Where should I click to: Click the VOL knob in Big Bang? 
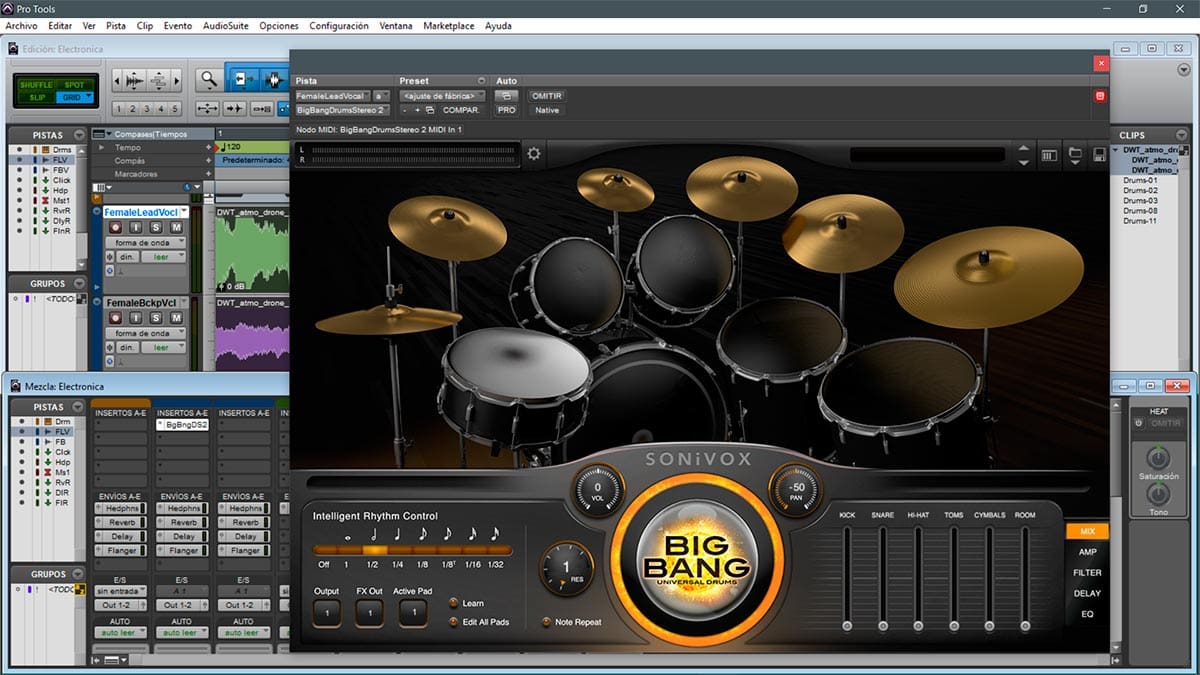[597, 489]
